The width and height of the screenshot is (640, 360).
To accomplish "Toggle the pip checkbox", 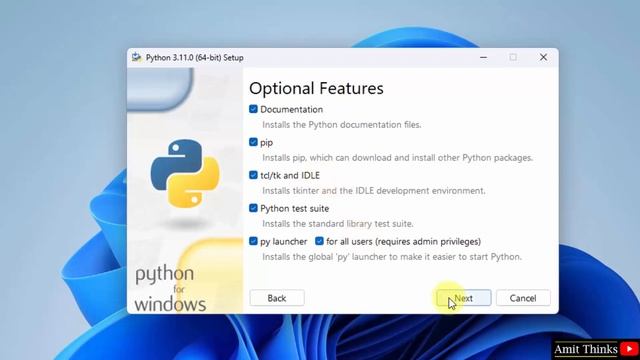I will tap(253, 142).
